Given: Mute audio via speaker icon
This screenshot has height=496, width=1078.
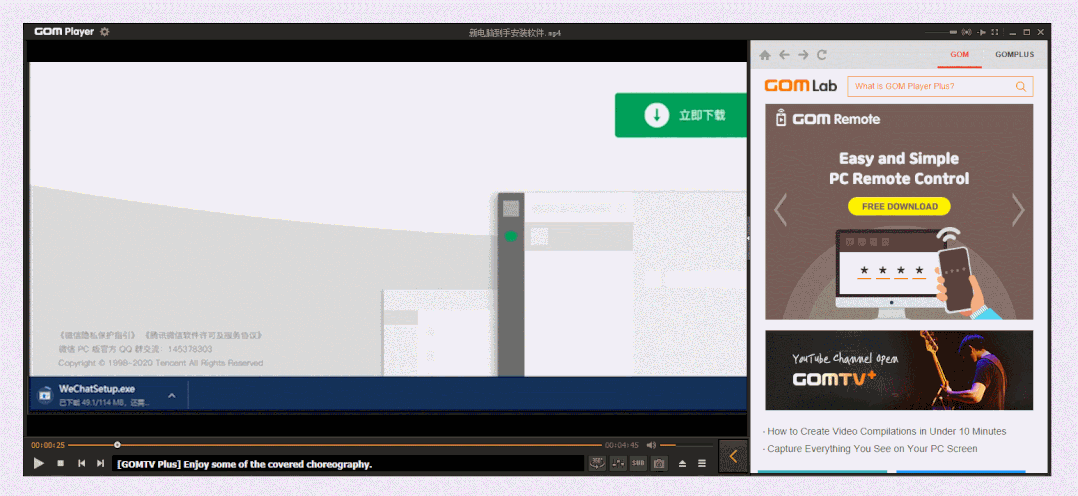Looking at the screenshot, I should click(651, 445).
